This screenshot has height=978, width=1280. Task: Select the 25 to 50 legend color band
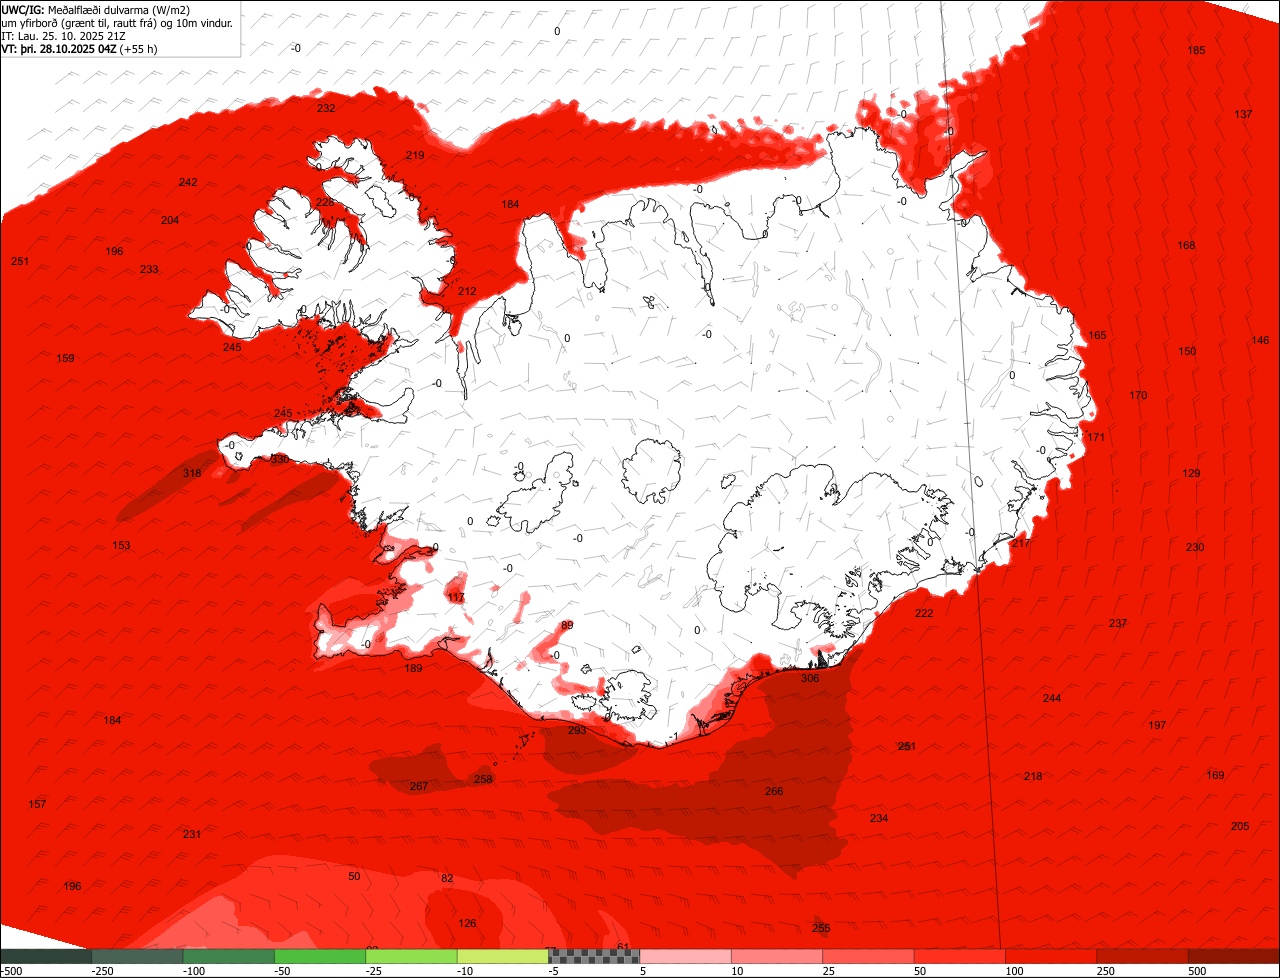(869, 956)
